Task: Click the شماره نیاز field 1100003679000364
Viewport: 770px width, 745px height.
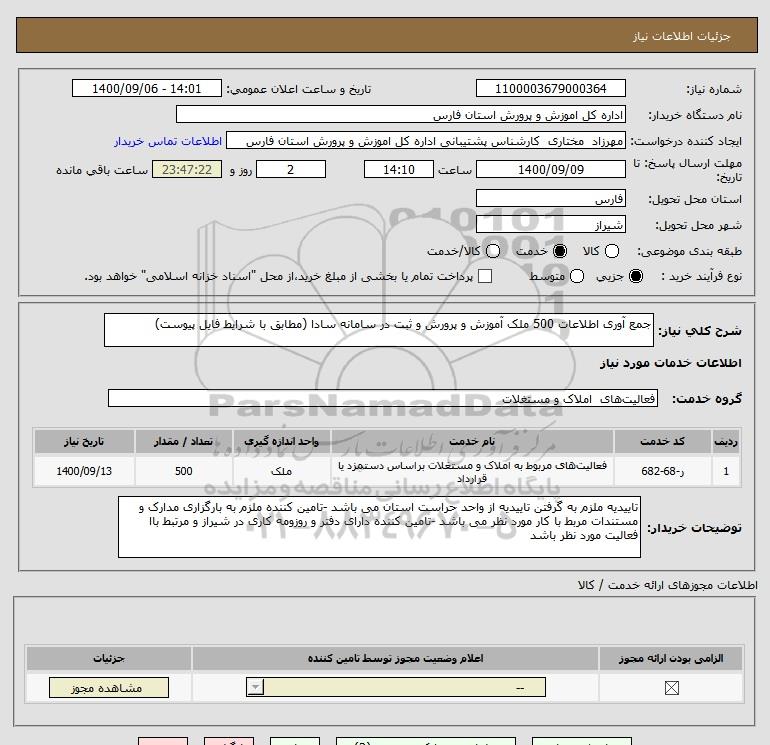Action: tap(550, 88)
